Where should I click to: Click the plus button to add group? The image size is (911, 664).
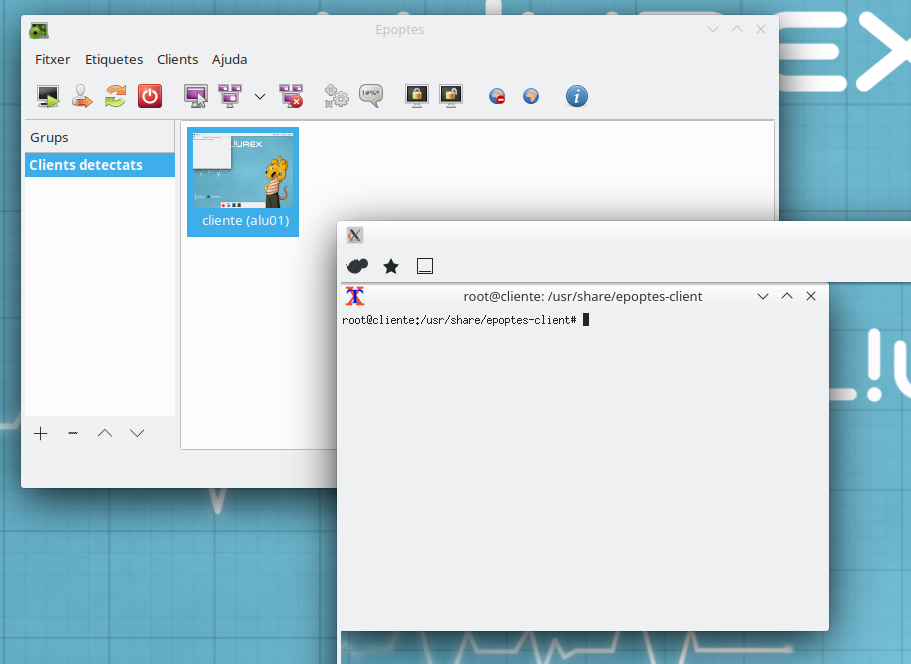(41, 433)
